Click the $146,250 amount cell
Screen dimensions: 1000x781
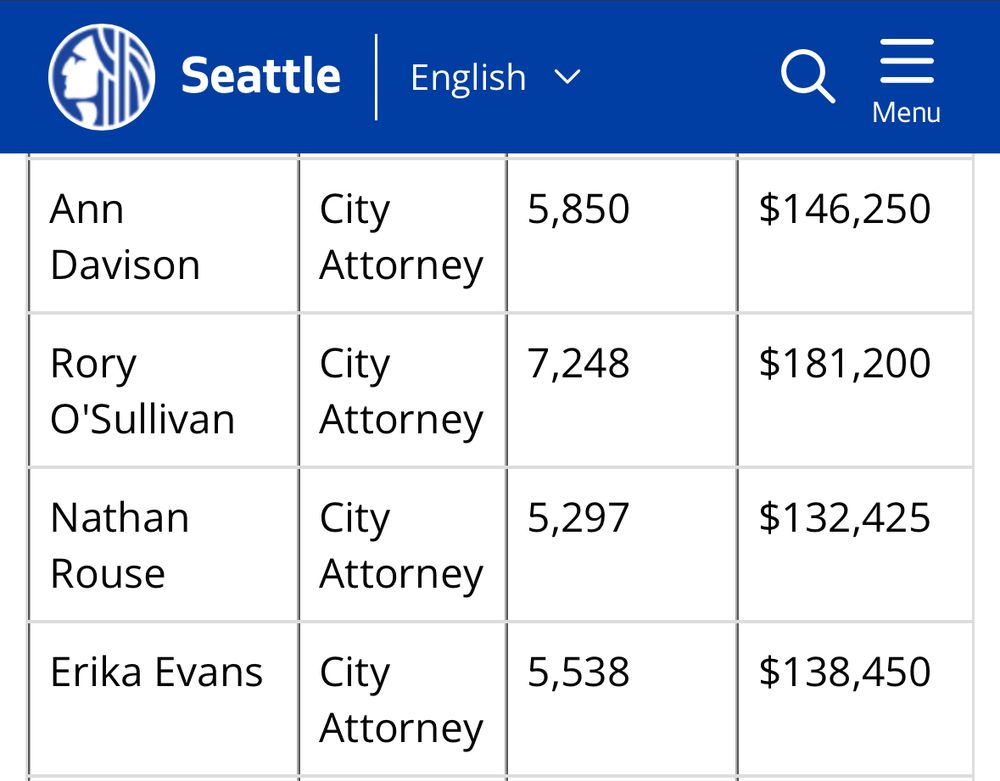pos(855,236)
